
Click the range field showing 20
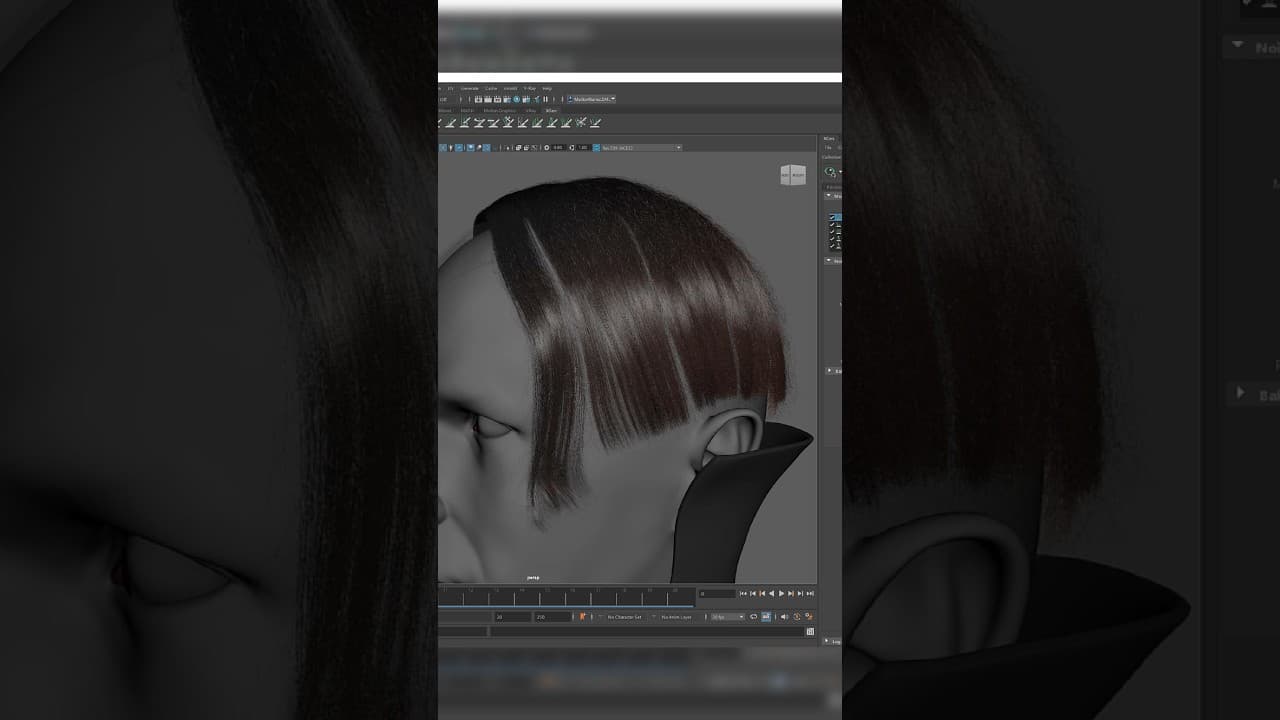point(512,617)
